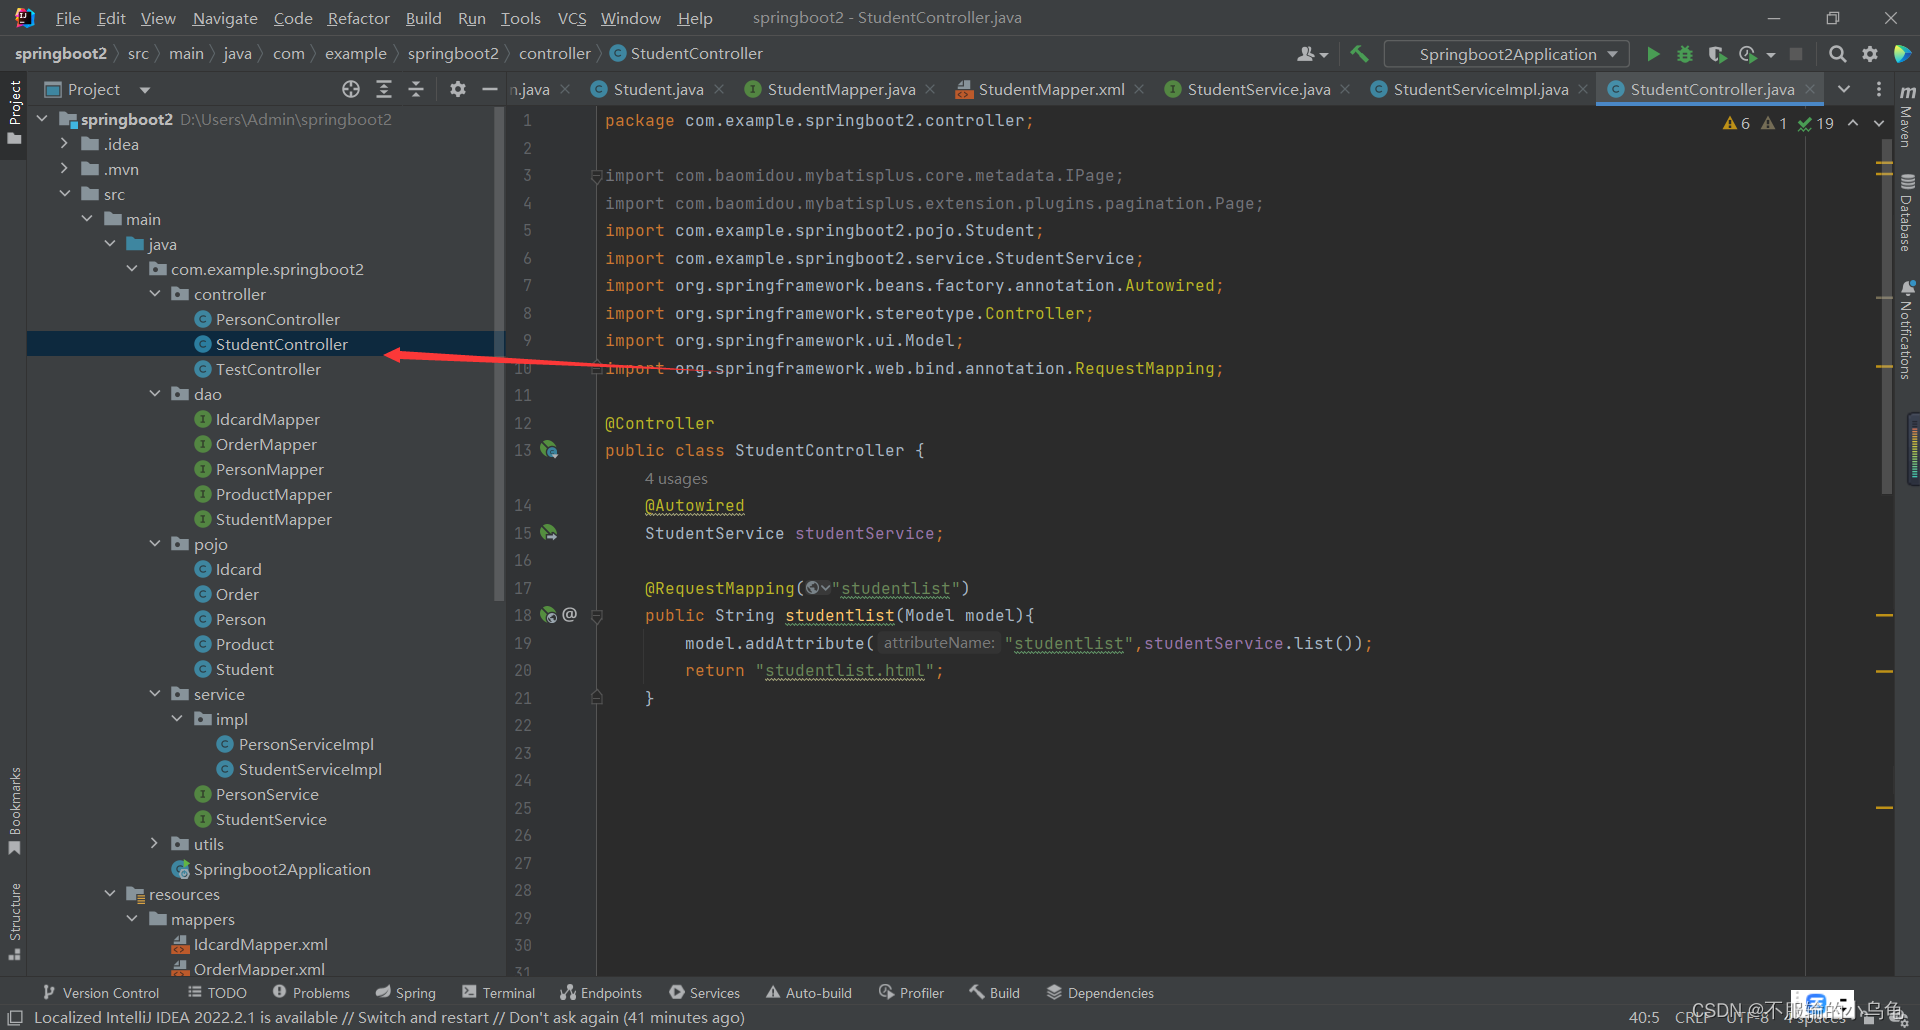
Task: Click the update notification in status bar
Action: pos(389,1017)
